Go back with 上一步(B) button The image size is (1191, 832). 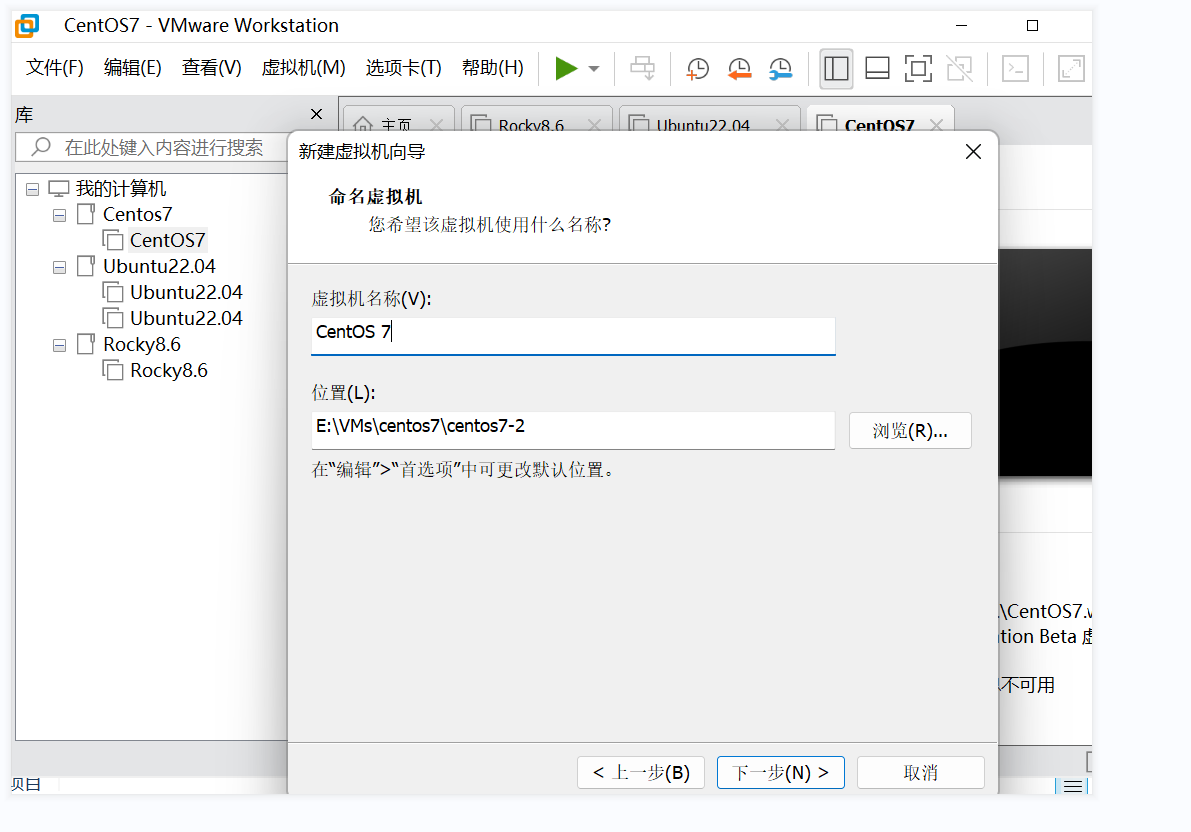pyautogui.click(x=641, y=773)
